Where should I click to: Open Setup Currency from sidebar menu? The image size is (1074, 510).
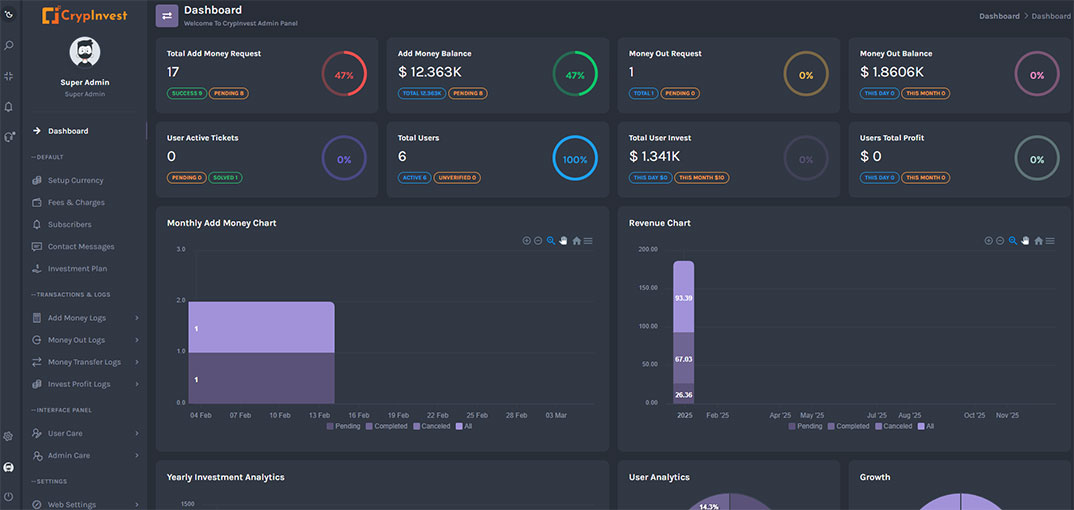[75, 181]
